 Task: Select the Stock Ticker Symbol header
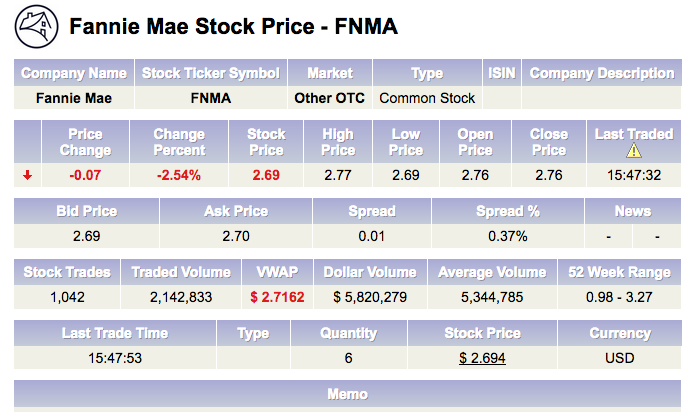(210, 73)
